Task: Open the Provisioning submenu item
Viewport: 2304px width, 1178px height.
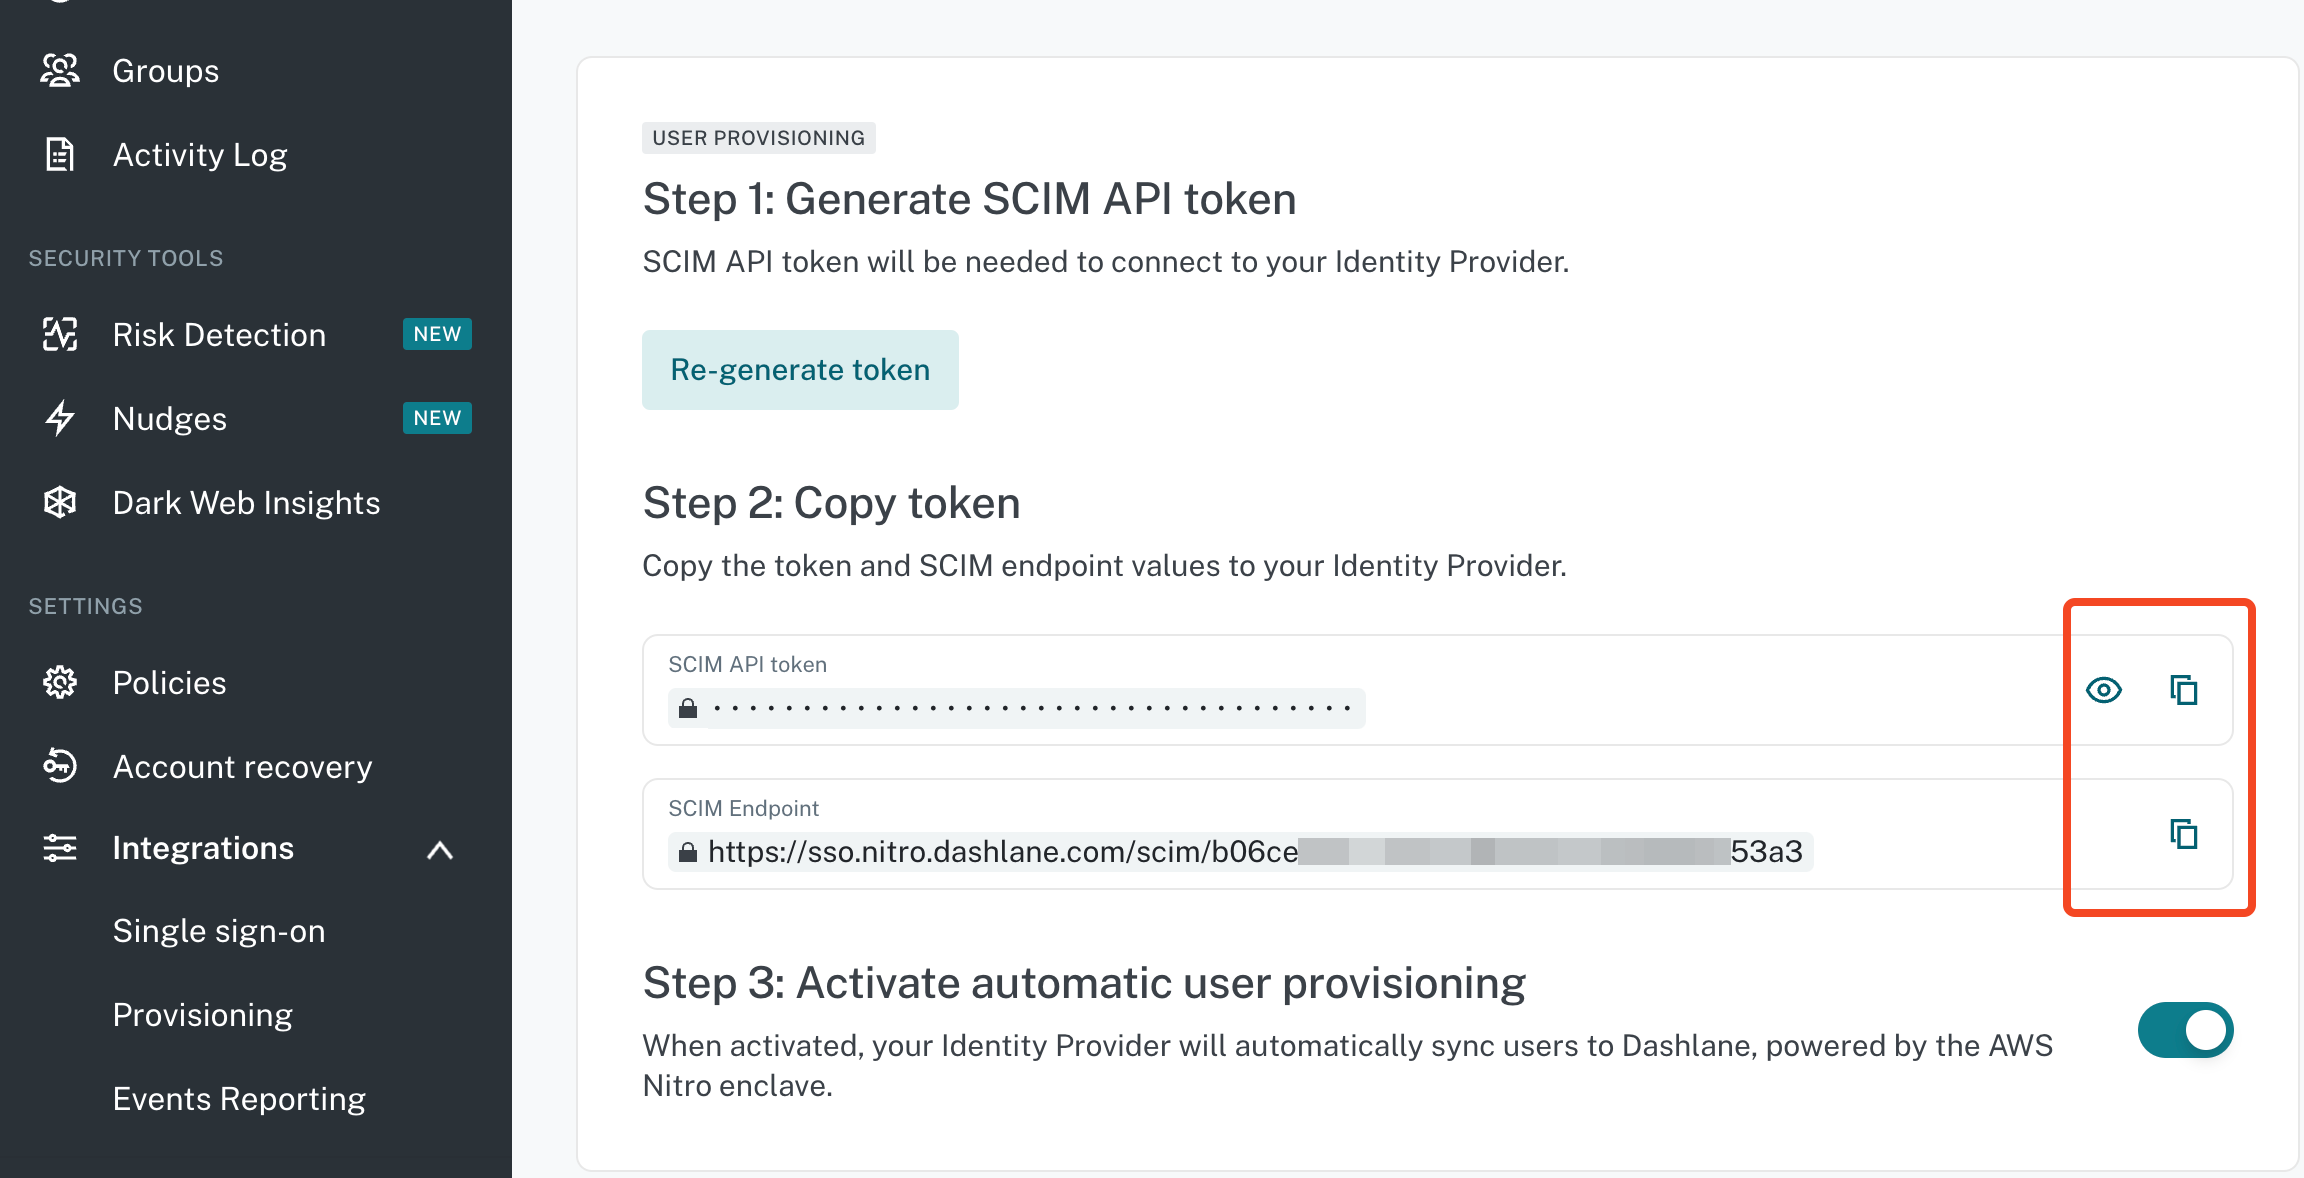Action: pyautogui.click(x=202, y=1015)
